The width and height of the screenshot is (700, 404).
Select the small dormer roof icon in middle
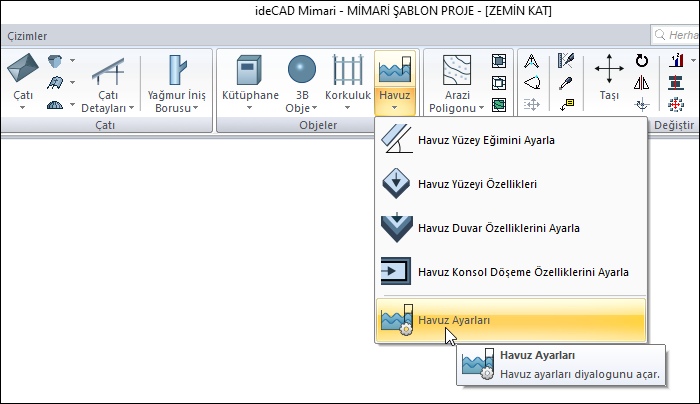(55, 83)
